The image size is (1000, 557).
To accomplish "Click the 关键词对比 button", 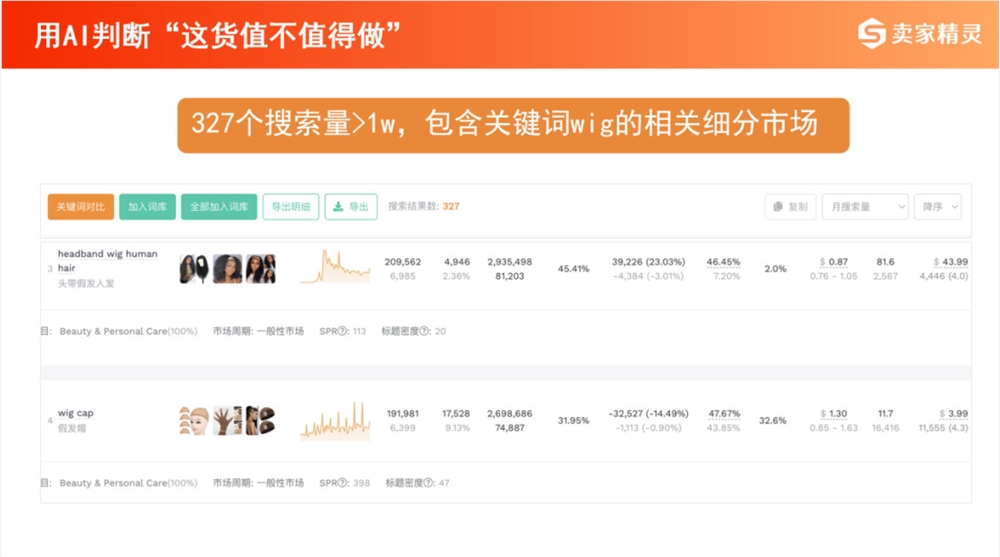I will (x=80, y=207).
